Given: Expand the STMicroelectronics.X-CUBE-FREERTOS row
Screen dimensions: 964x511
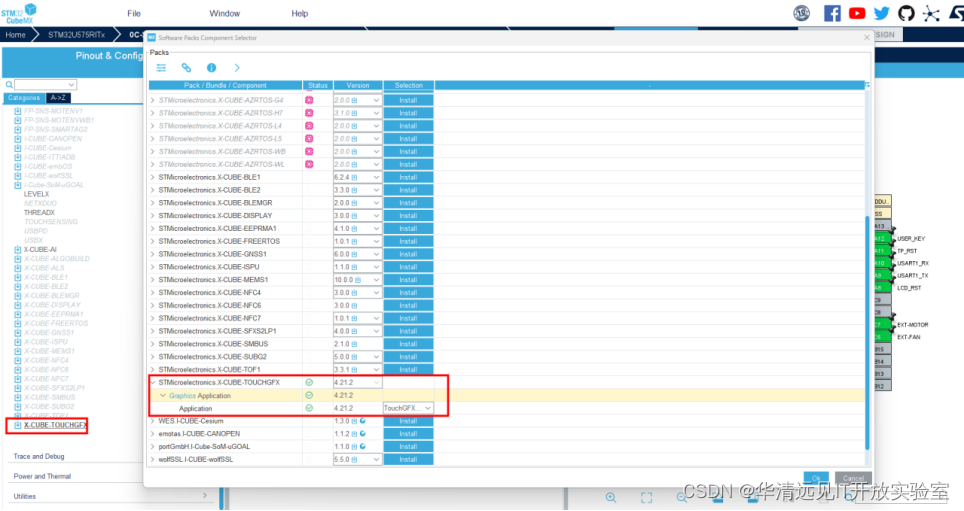Looking at the screenshot, I should 153,242.
